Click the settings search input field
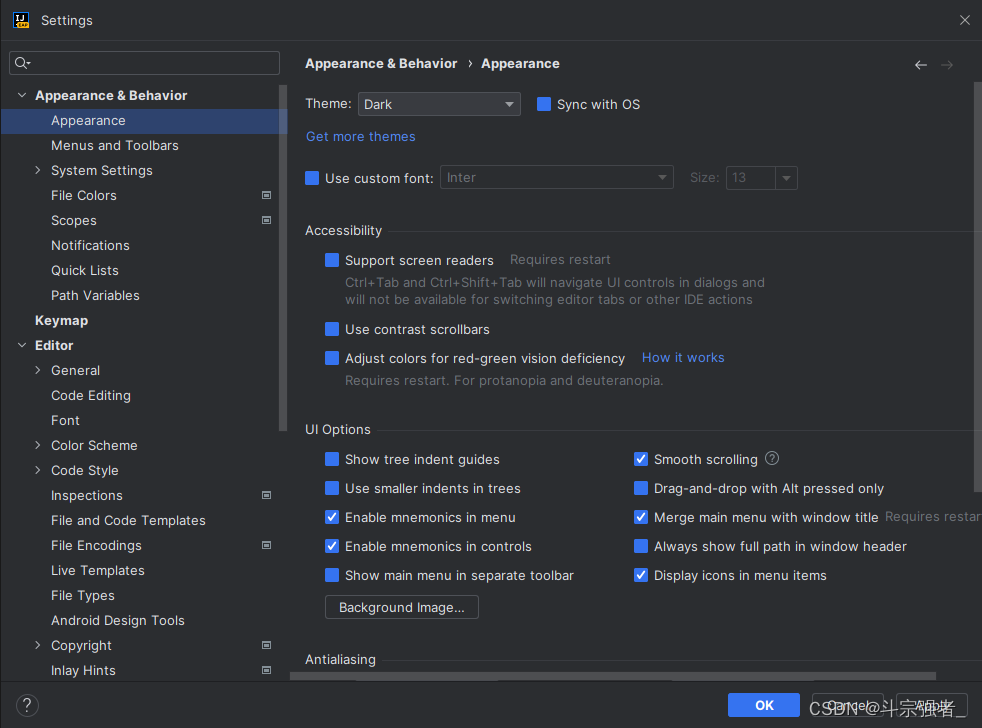The image size is (982, 728). point(144,63)
